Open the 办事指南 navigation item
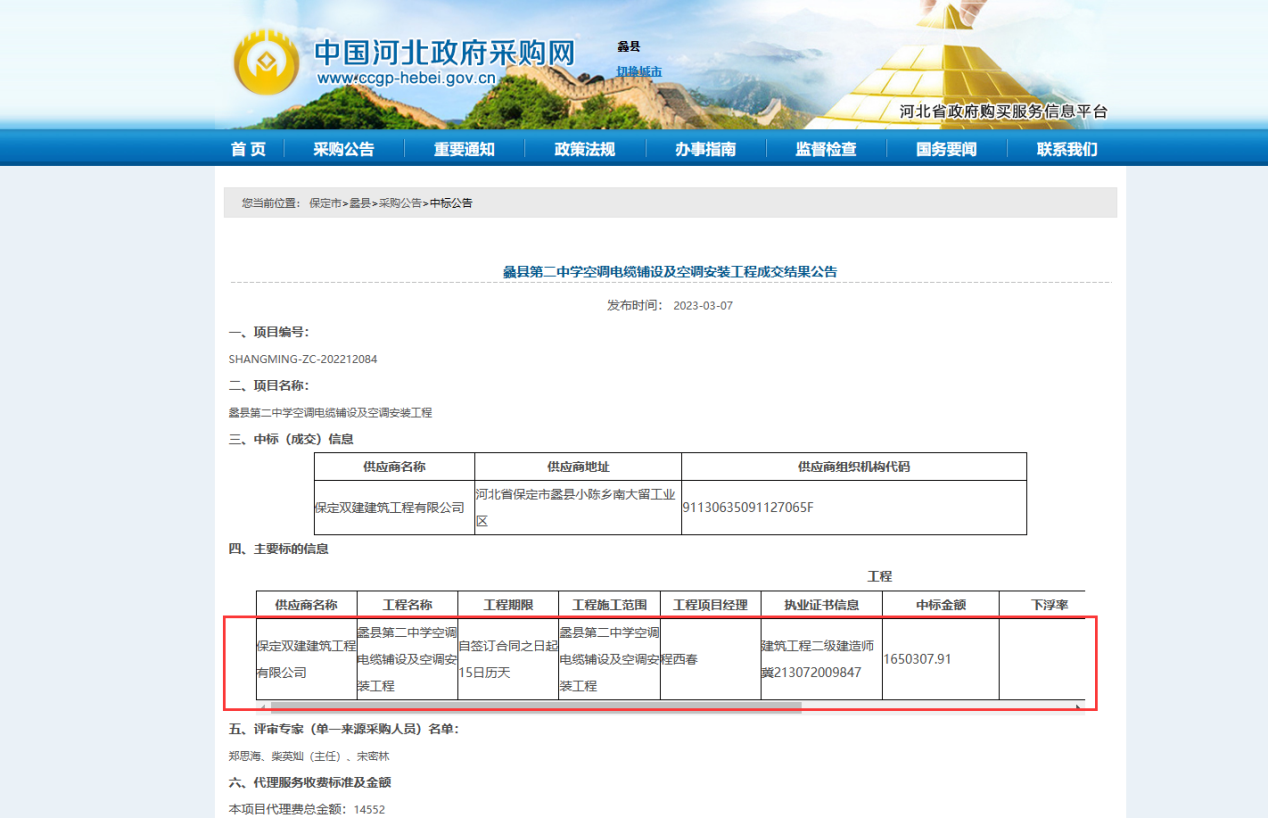Screen dimensions: 1268x818 pos(705,149)
